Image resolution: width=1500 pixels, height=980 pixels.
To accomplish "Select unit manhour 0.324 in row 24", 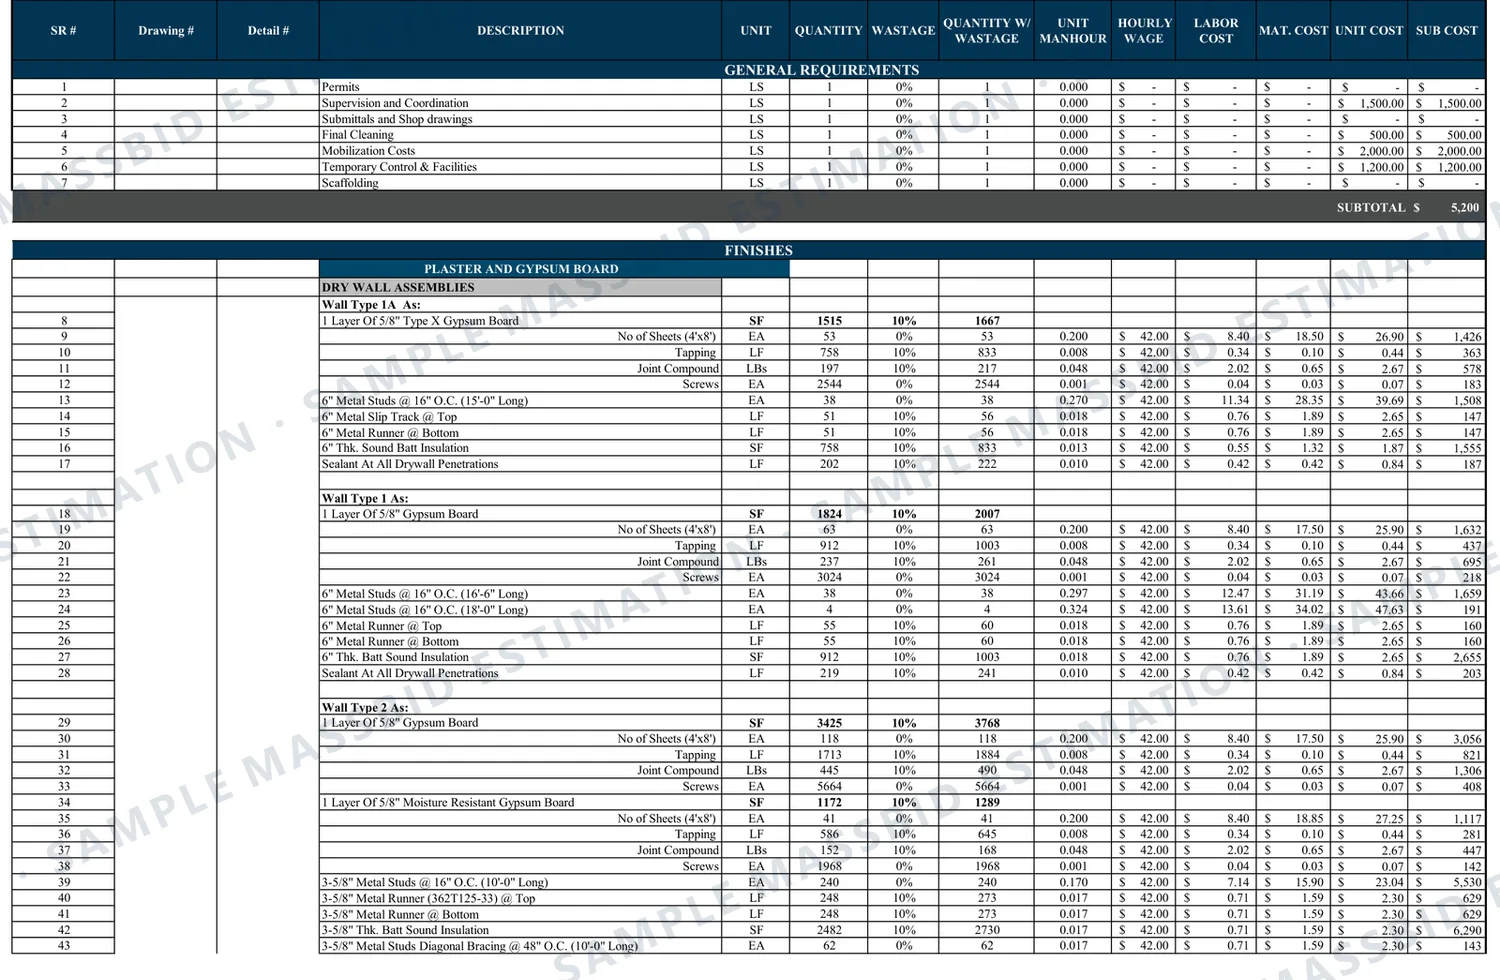I will 1073,610.
